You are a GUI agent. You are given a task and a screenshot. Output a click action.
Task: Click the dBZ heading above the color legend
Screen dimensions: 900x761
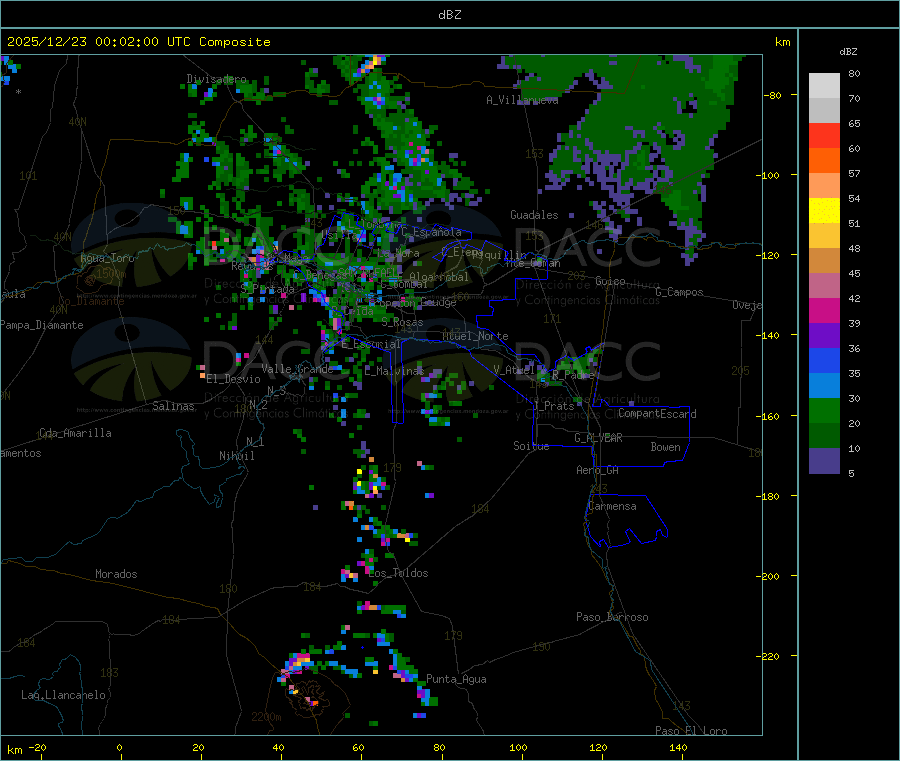coord(848,52)
